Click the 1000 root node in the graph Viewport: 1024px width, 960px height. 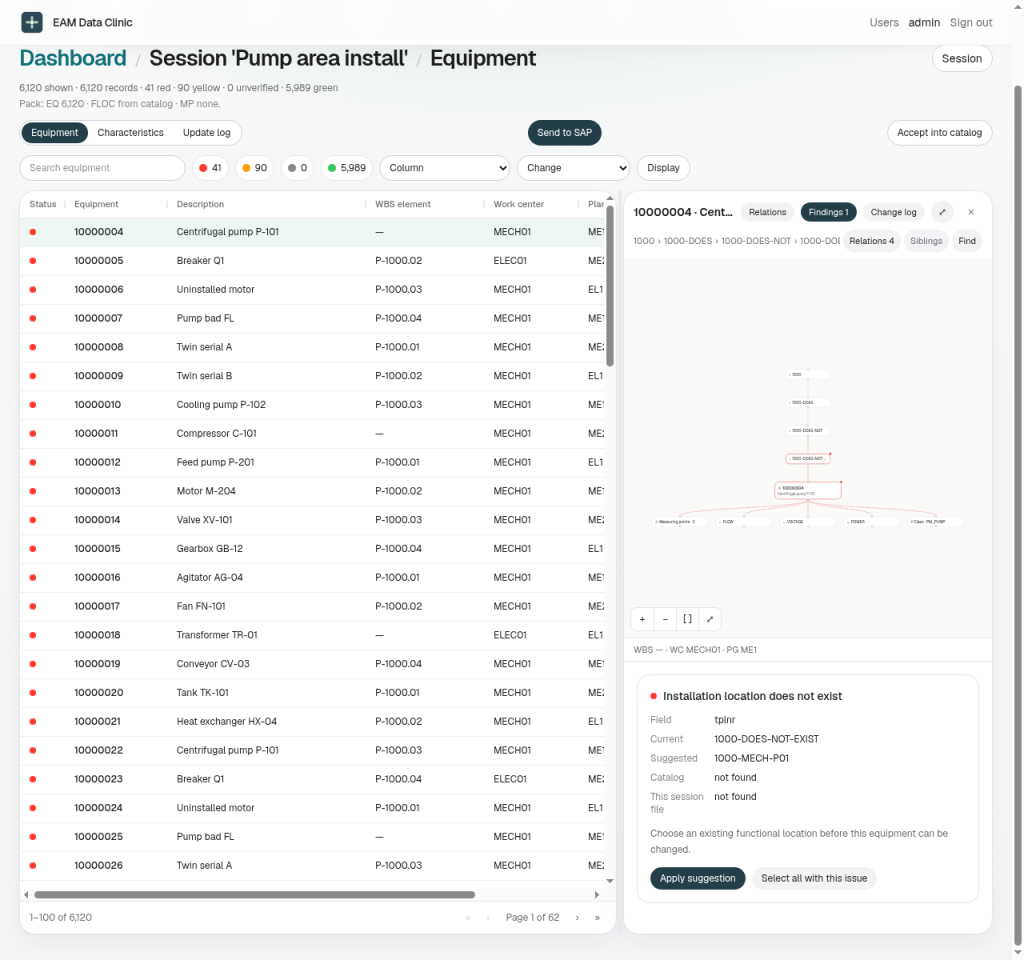[808, 375]
